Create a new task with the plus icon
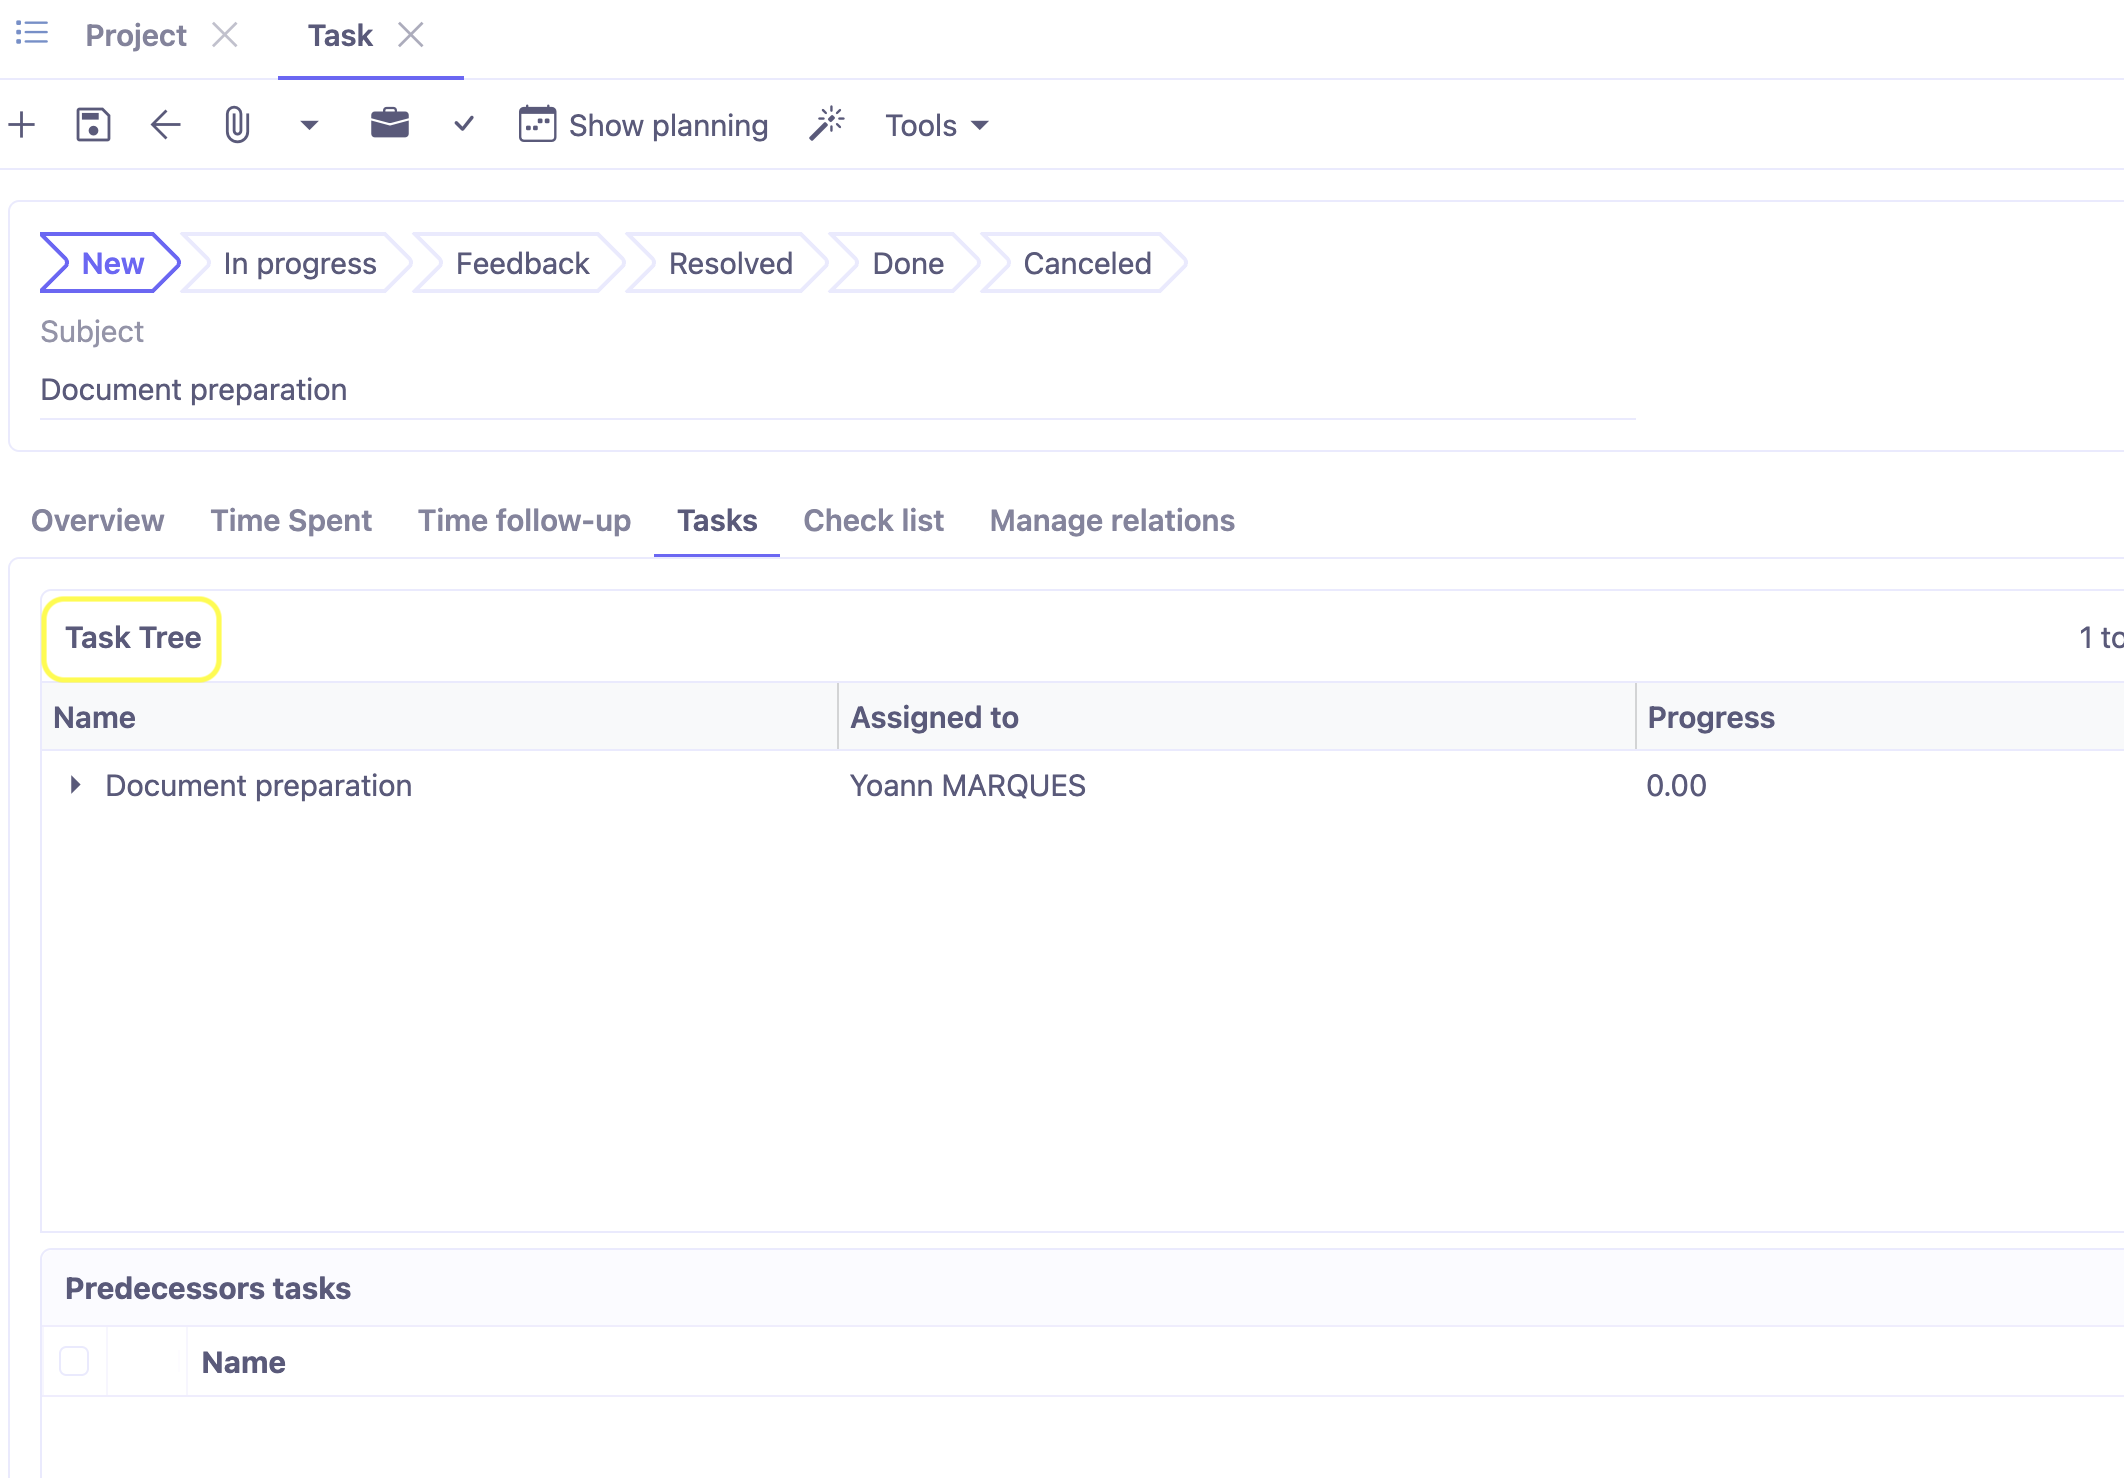The image size is (2124, 1478). pos(21,124)
